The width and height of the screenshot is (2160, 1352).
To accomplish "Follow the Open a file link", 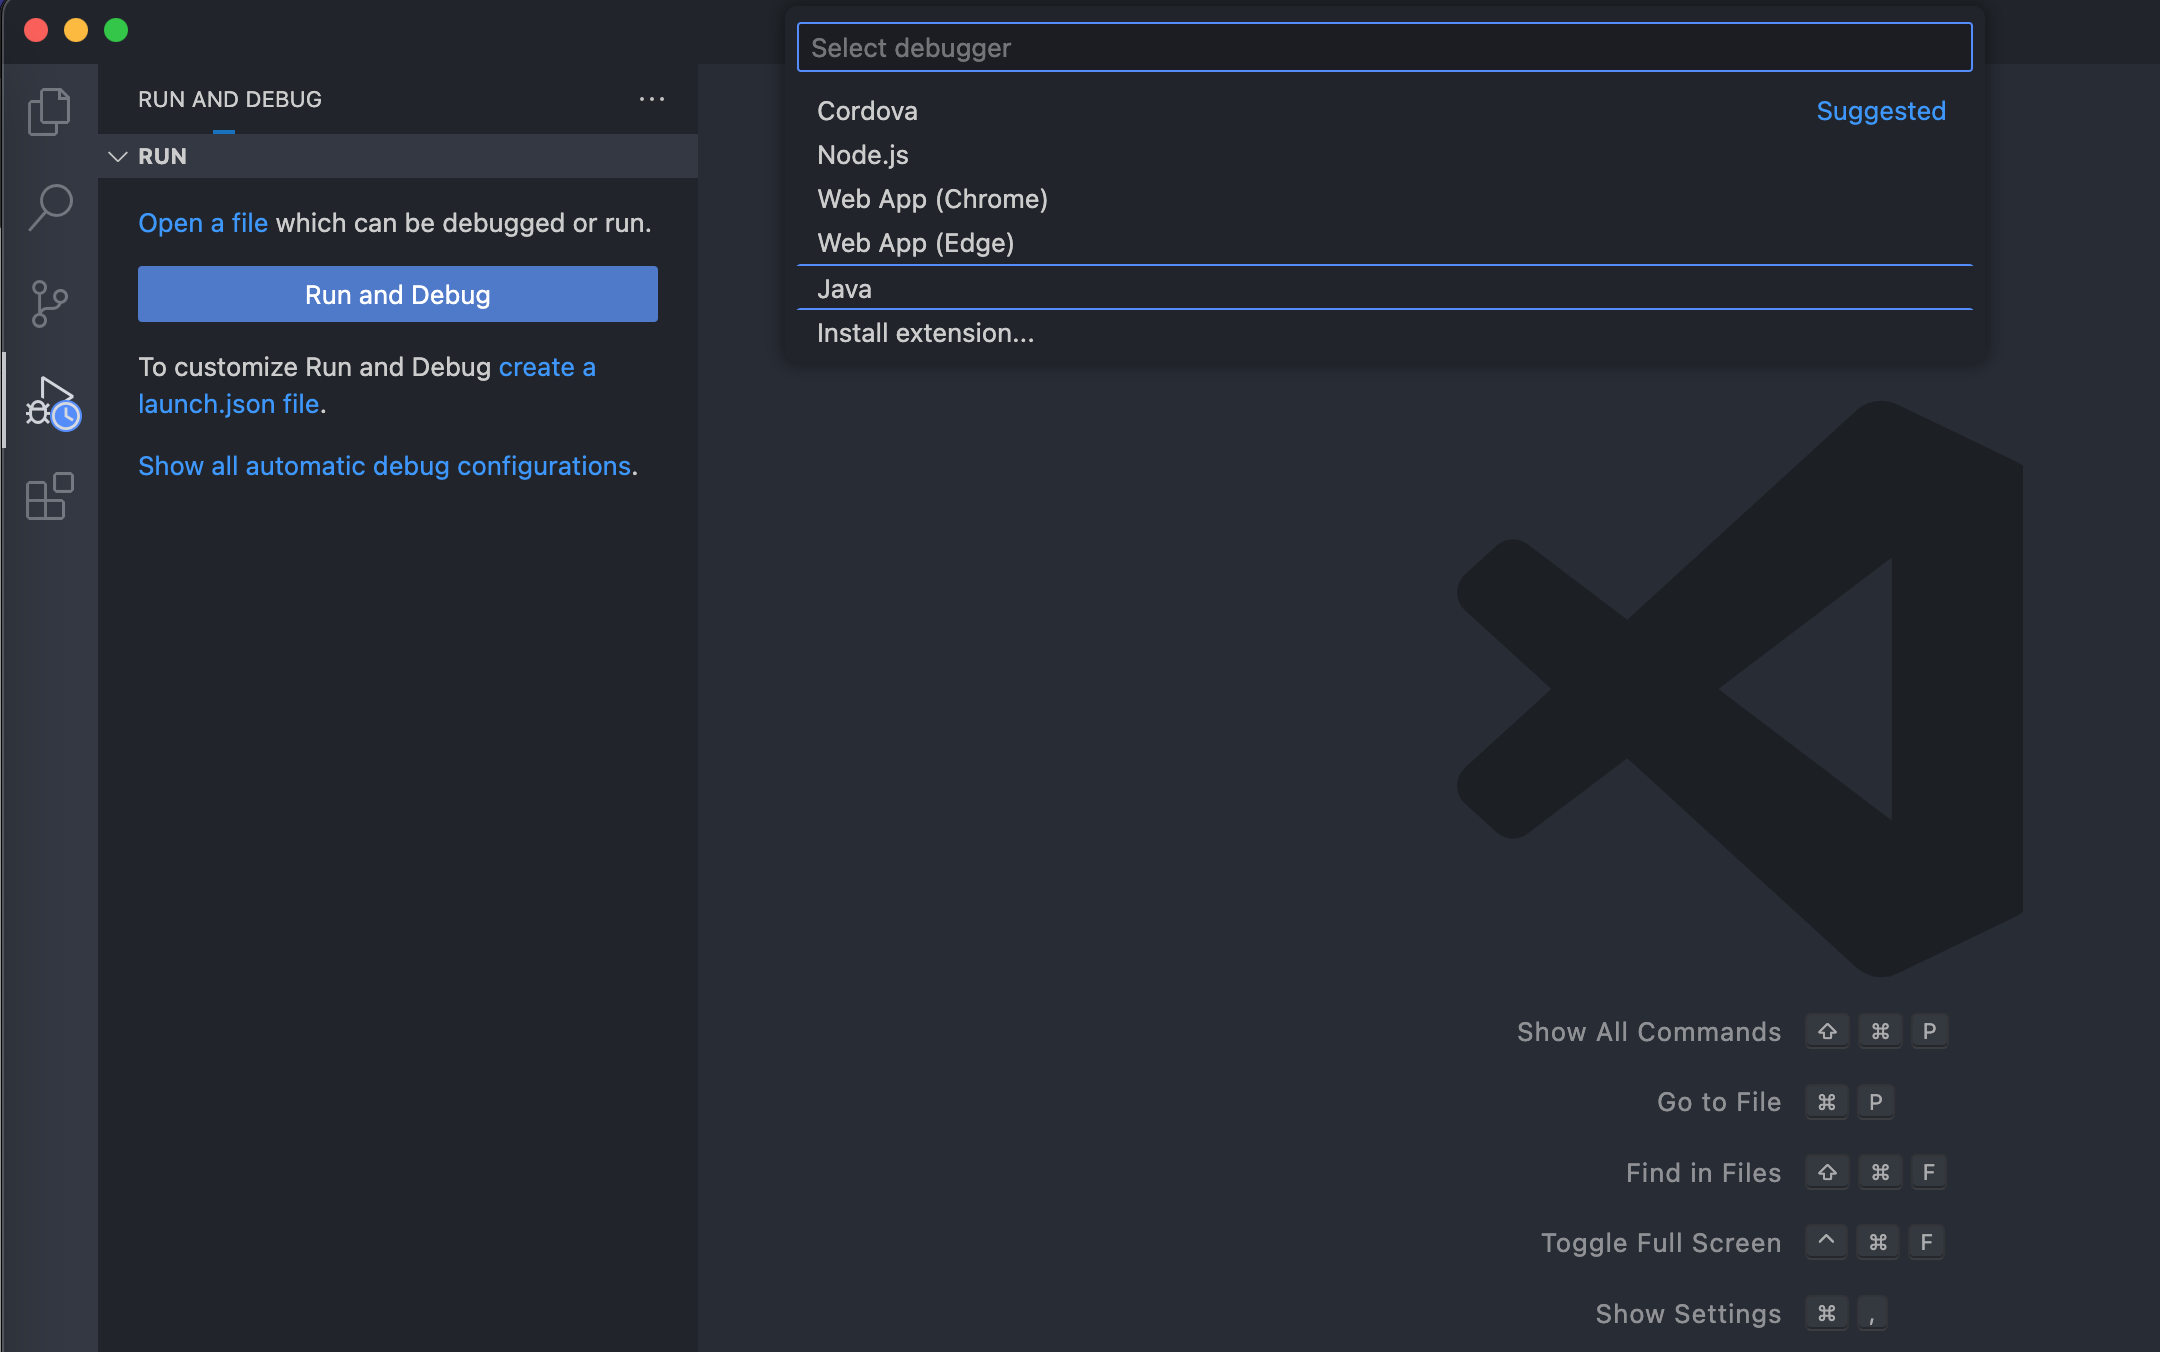I will (x=203, y=223).
